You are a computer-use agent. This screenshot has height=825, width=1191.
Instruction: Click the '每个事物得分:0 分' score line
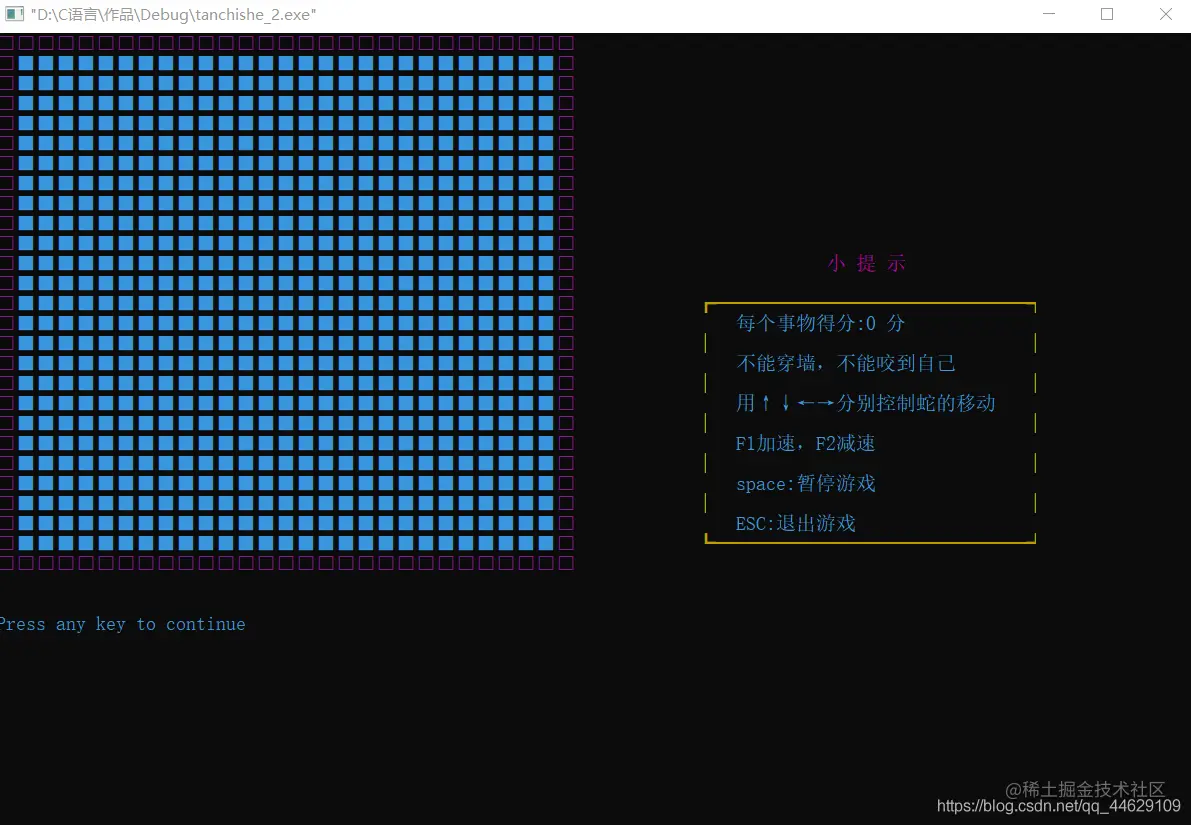pyautogui.click(x=819, y=323)
